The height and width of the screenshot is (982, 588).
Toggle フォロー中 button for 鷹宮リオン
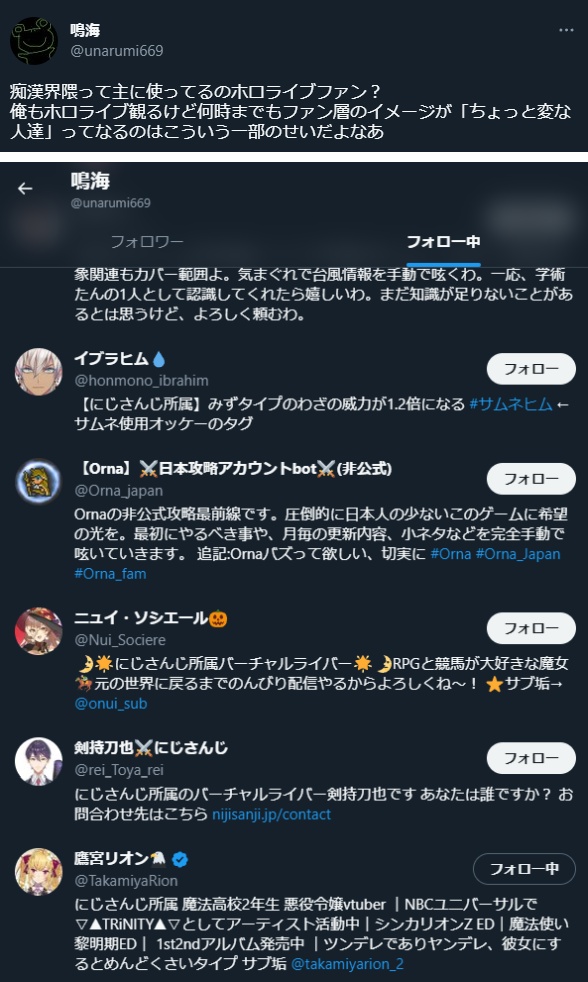coord(524,869)
